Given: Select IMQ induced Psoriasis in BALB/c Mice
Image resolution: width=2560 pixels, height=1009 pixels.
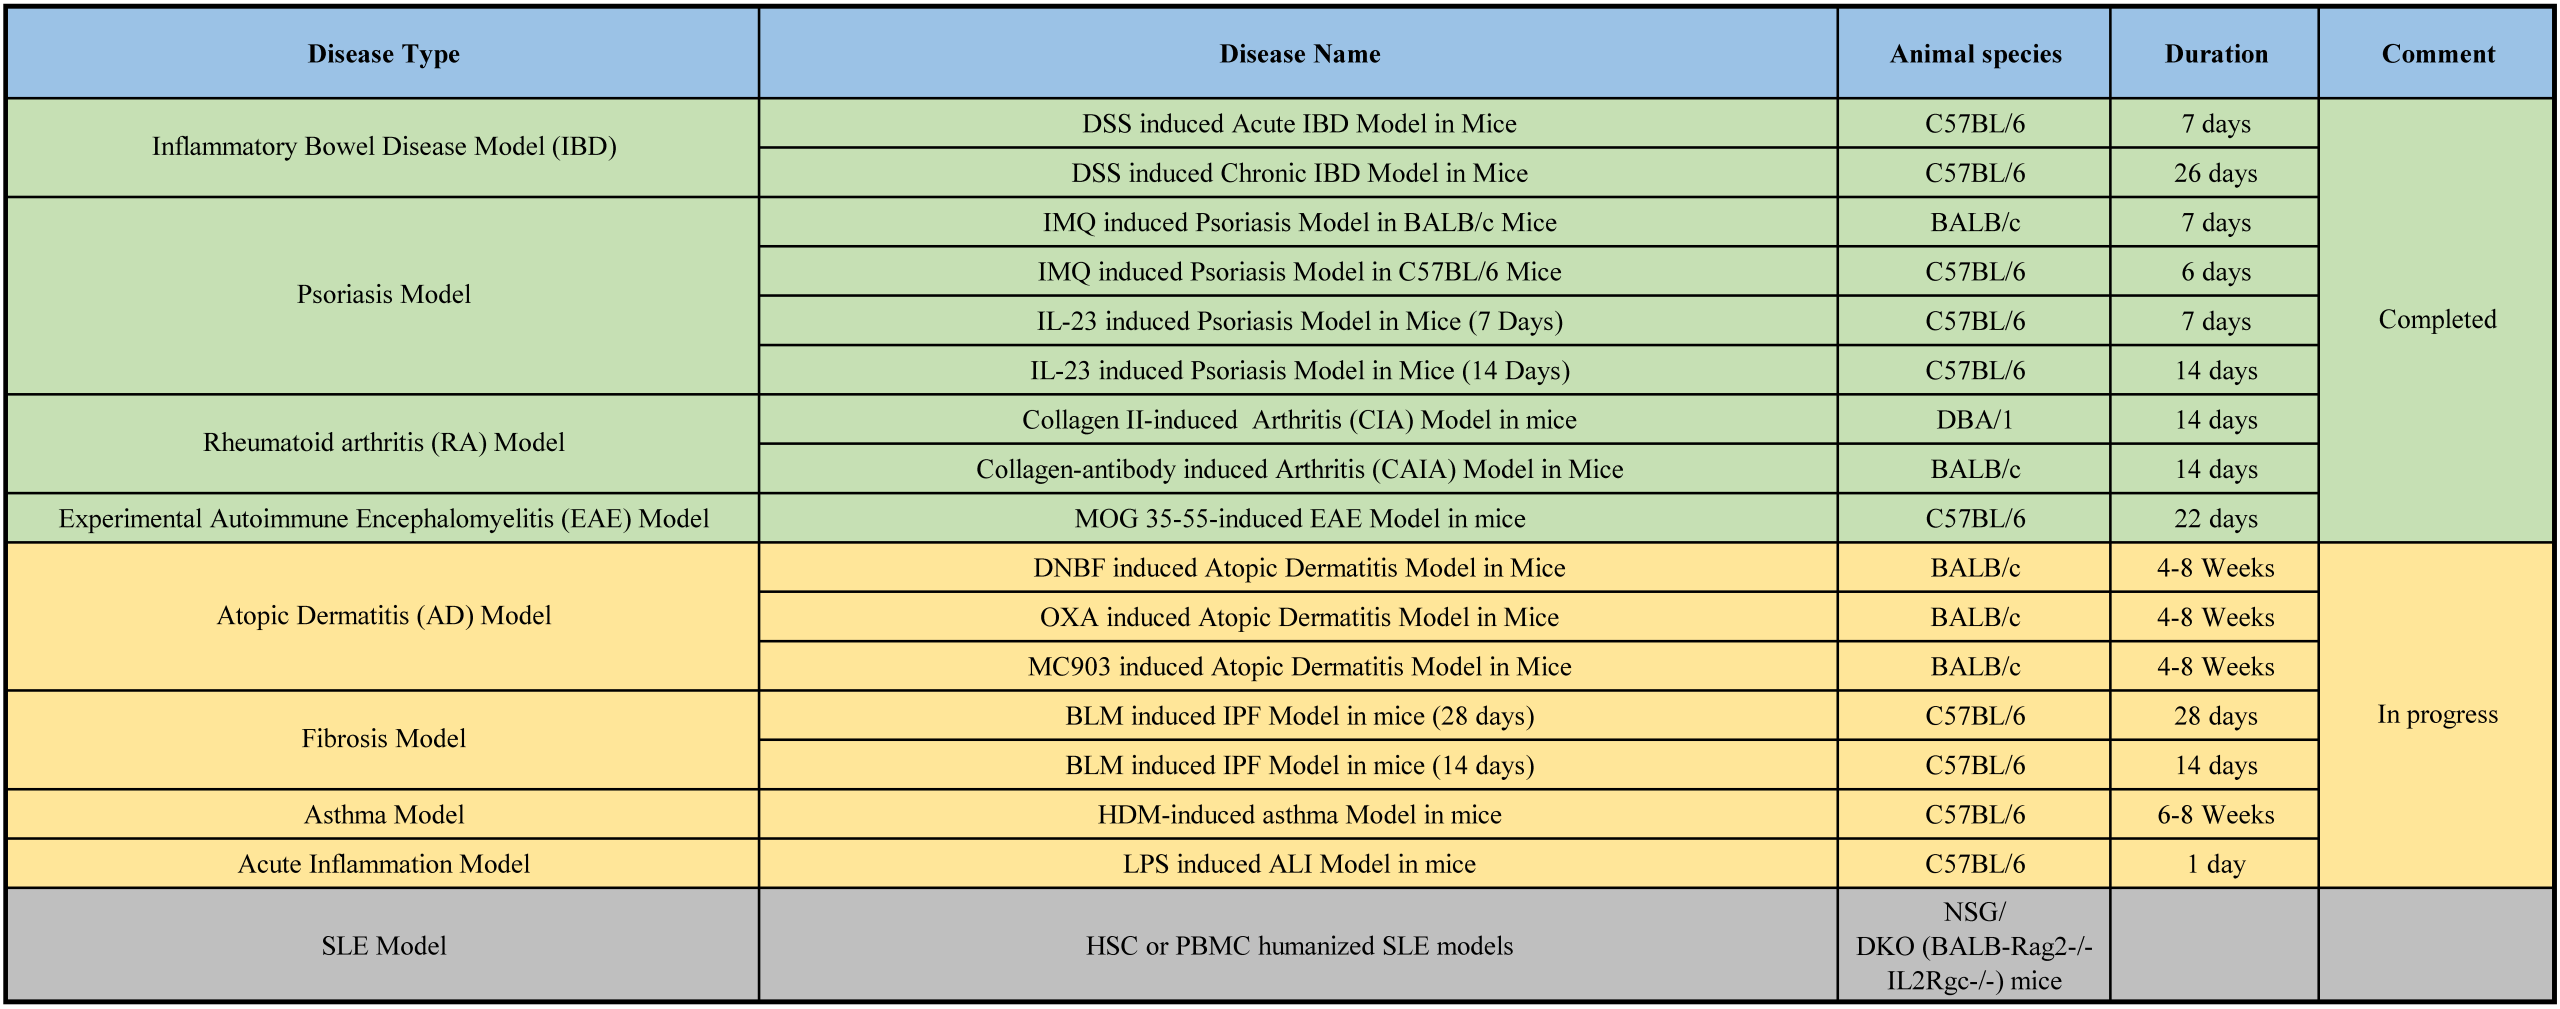Looking at the screenshot, I should click(1298, 222).
